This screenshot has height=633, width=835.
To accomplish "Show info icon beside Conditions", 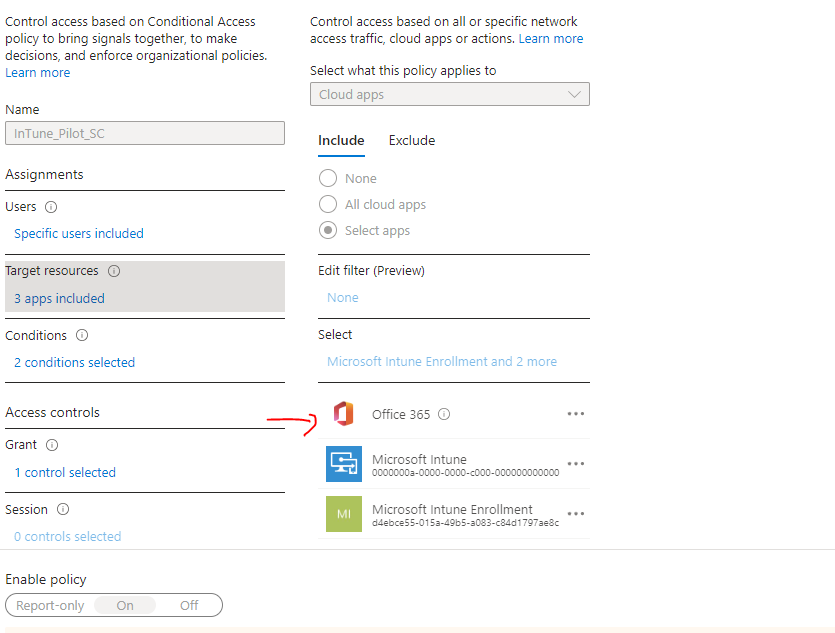I will [82, 335].
